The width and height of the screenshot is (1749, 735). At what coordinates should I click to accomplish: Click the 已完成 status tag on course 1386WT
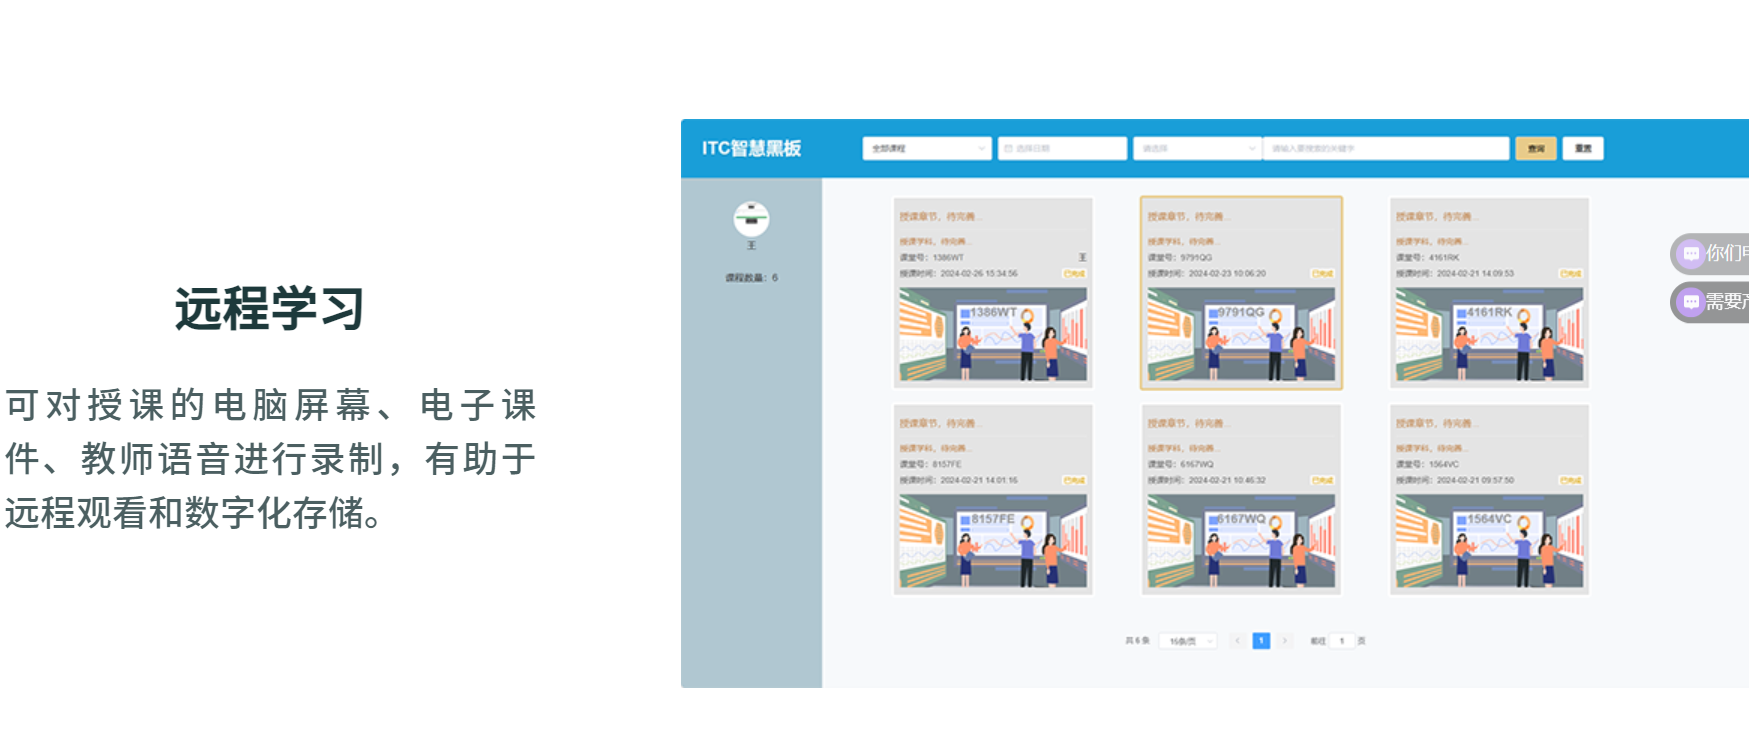click(1074, 273)
